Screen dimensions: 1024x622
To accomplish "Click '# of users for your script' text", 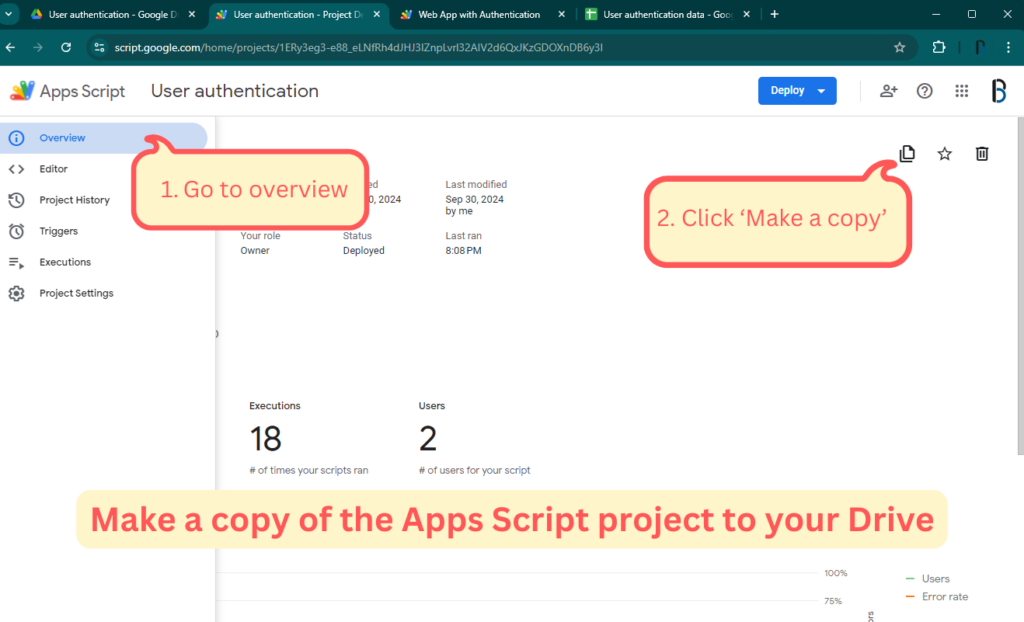I will click(x=475, y=470).
